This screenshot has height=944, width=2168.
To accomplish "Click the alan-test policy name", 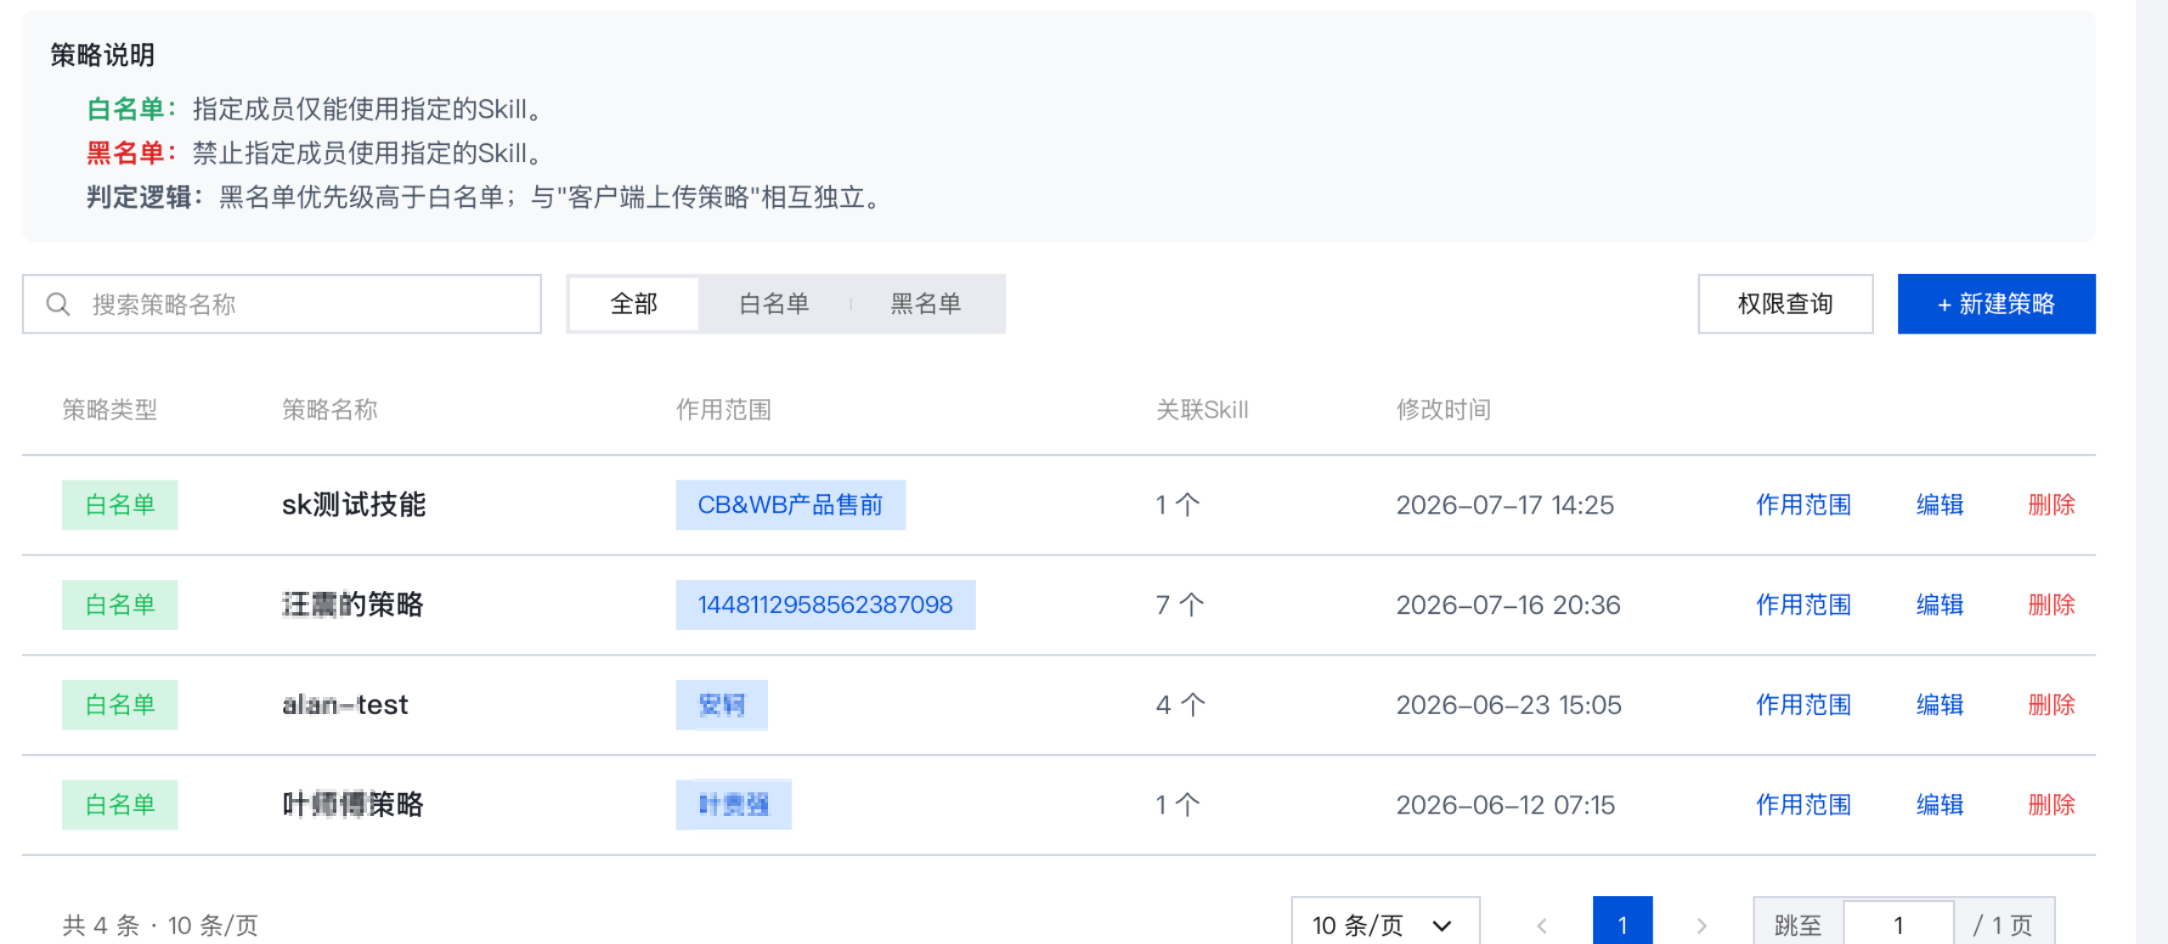I will click(345, 705).
